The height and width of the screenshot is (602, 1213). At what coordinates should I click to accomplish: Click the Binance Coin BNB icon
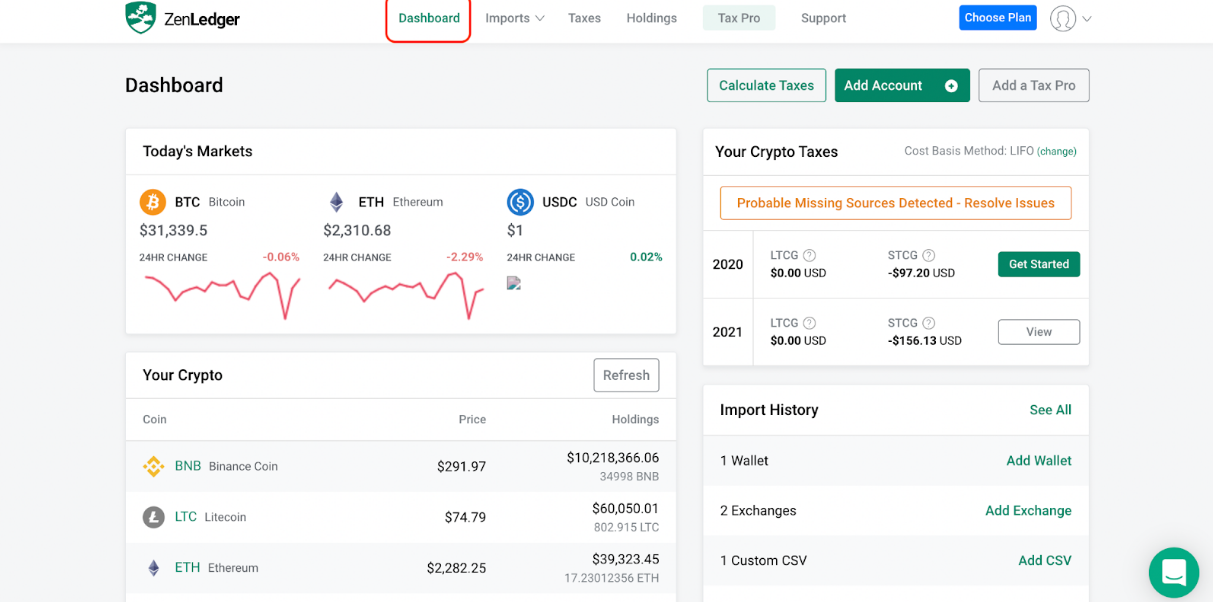[153, 466]
